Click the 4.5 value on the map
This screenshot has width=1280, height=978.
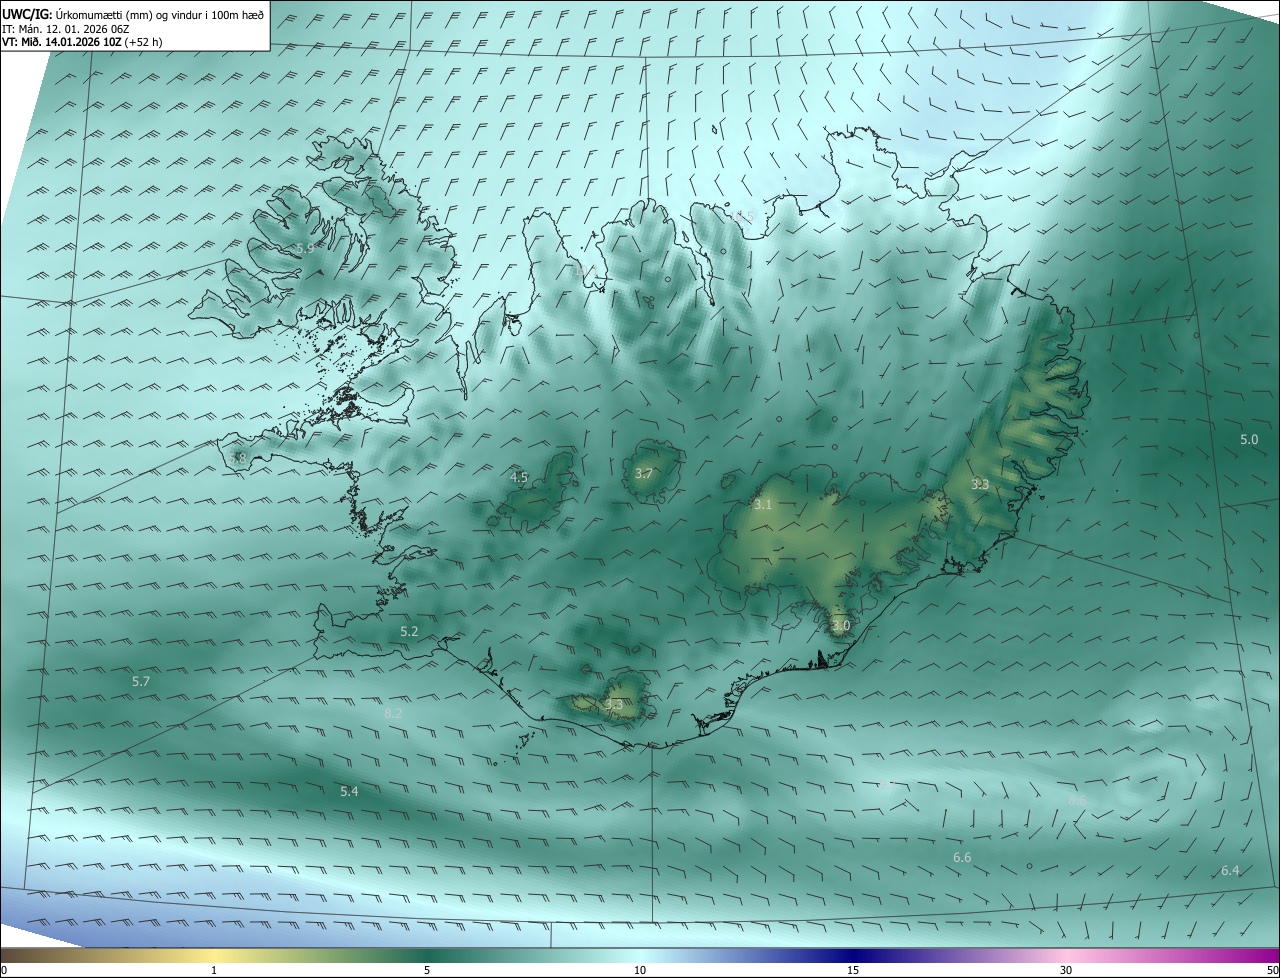[519, 477]
